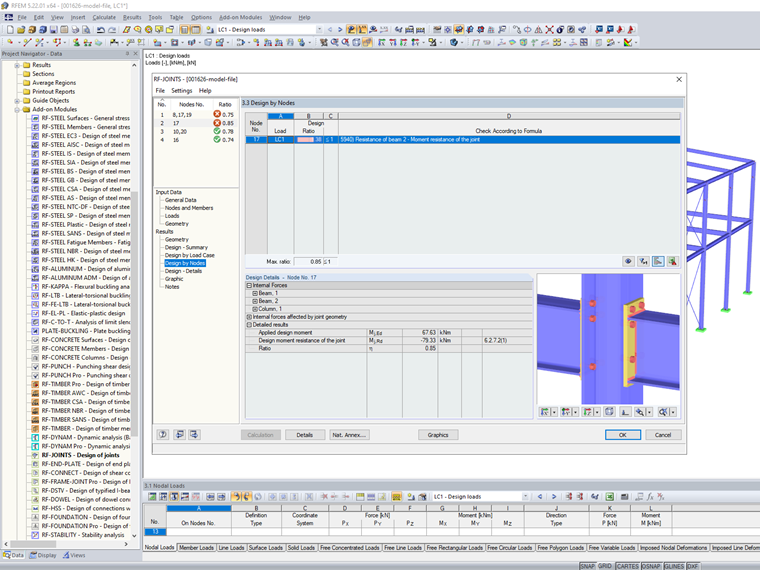Click the joint 3D preview image
The height and width of the screenshot is (570, 760).
point(608,339)
